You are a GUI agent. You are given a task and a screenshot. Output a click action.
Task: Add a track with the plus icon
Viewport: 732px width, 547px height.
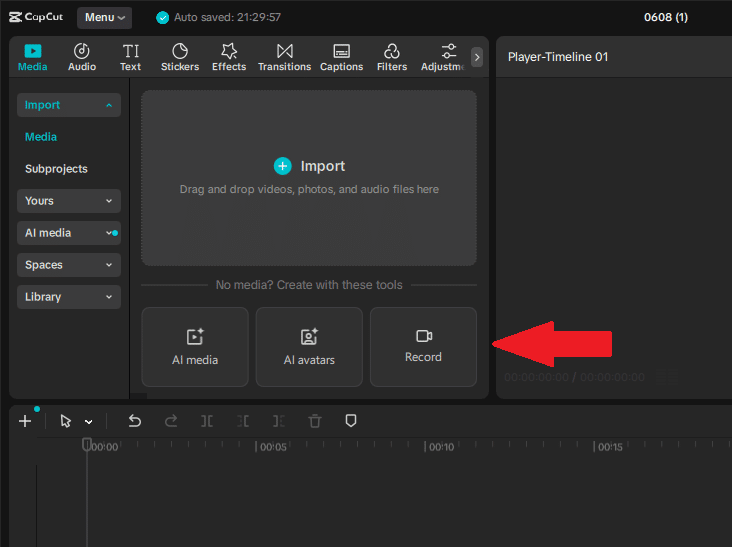tap(25, 421)
